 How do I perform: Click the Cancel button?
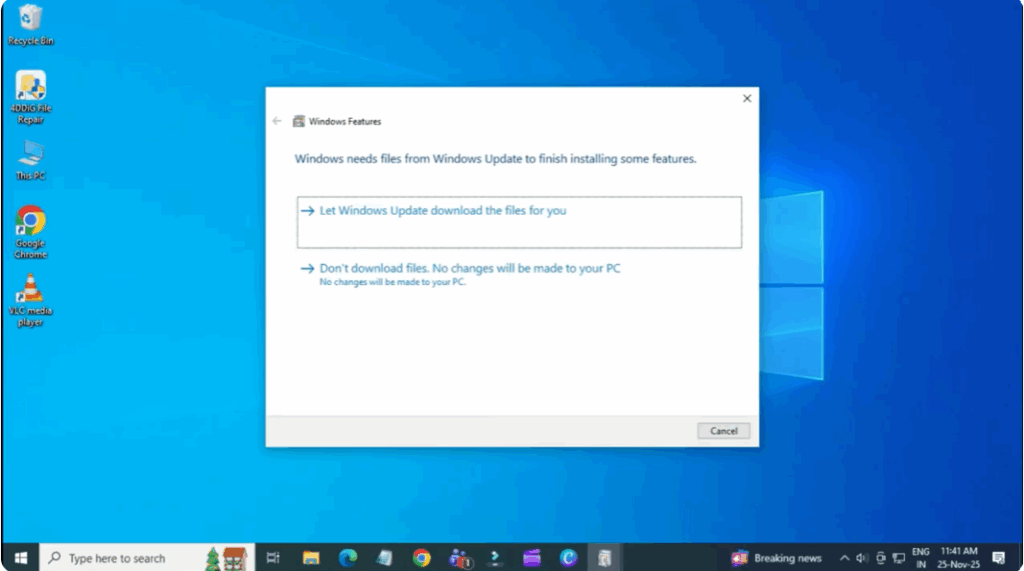(x=724, y=431)
